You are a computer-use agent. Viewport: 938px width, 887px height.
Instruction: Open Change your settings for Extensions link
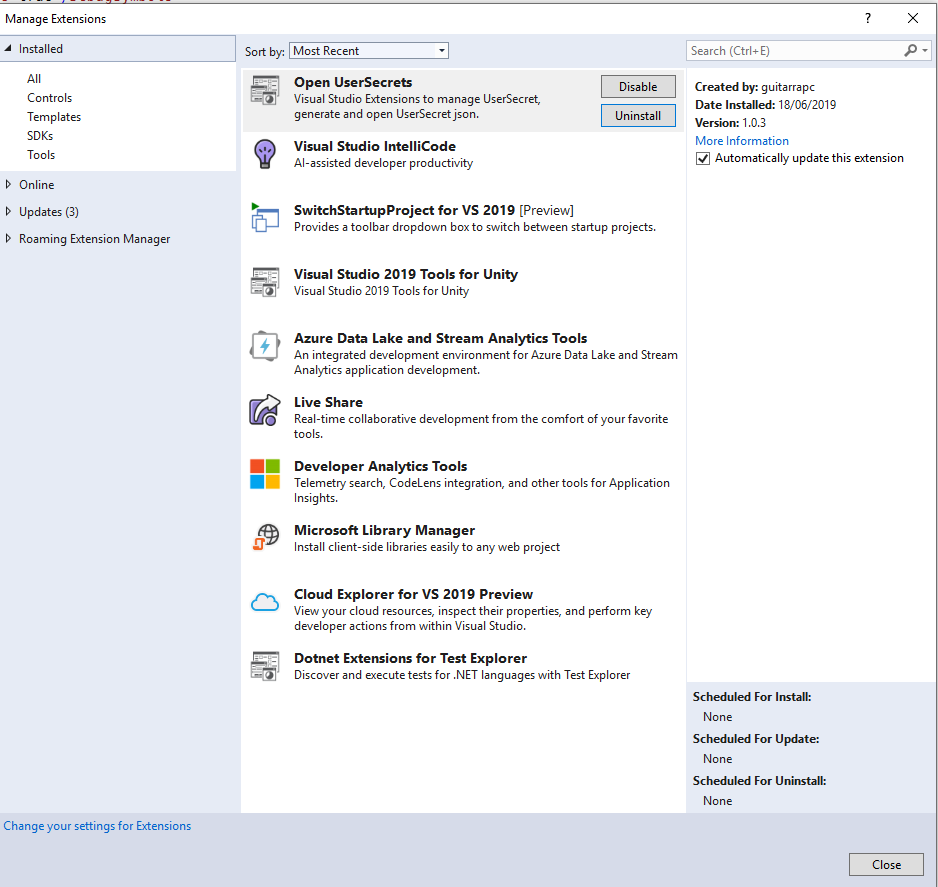coord(97,825)
